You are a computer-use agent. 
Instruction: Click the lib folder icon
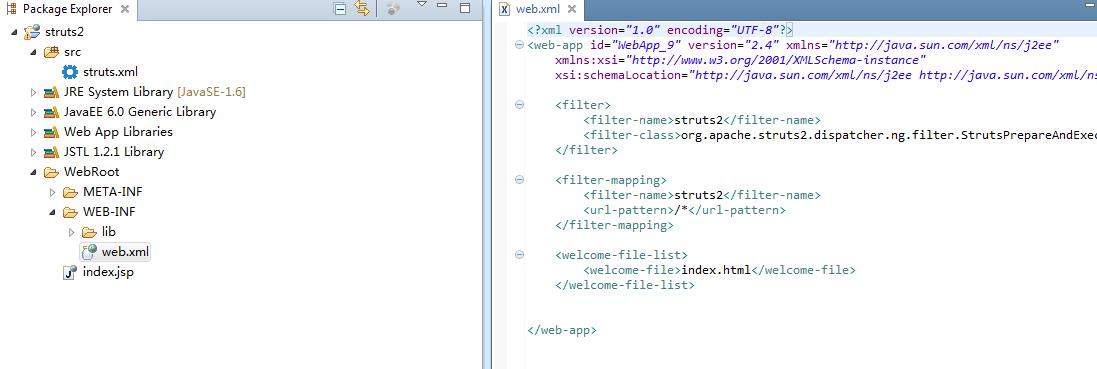[x=90, y=232]
